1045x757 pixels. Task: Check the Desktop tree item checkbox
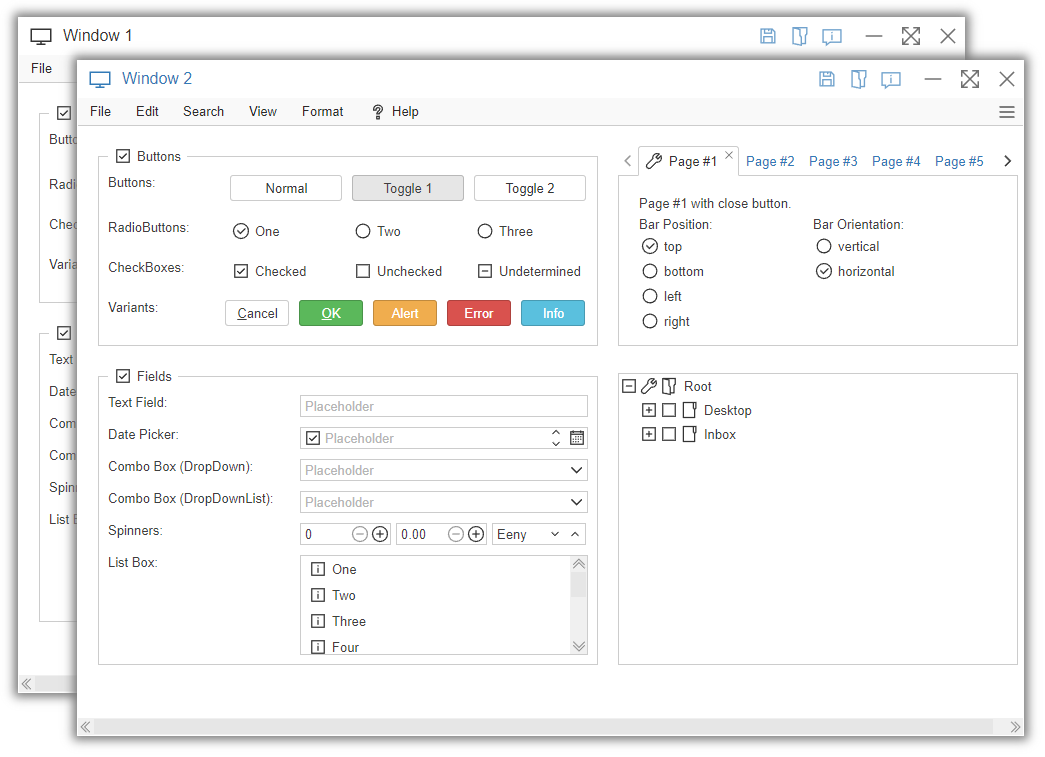(x=669, y=410)
